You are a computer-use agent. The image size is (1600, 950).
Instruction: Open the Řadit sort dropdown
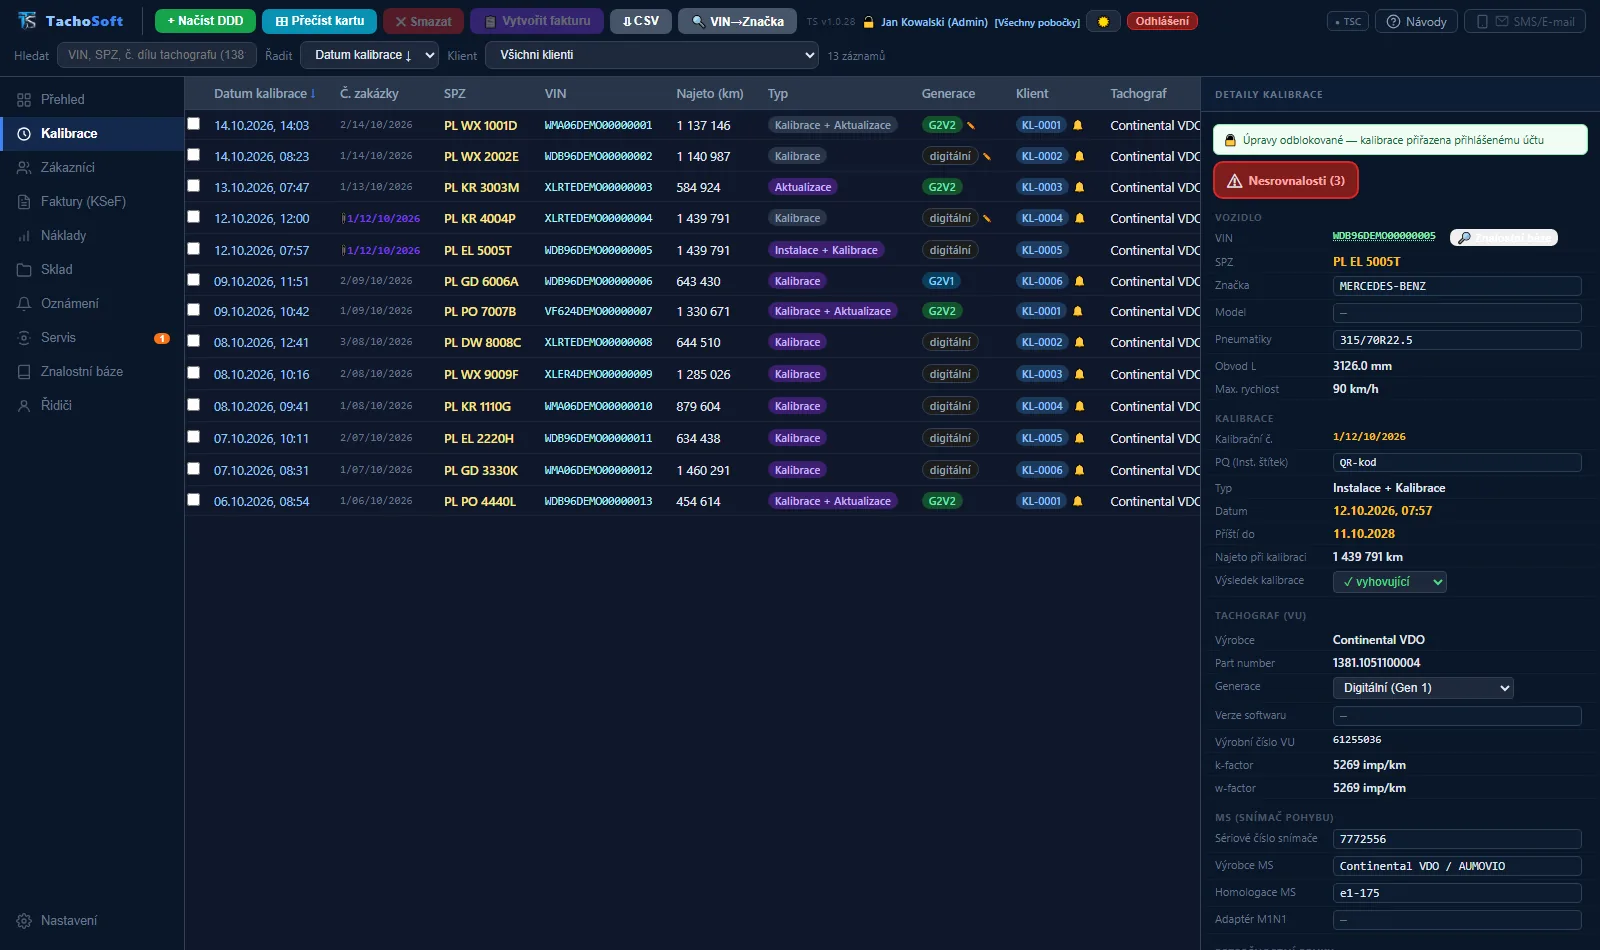pyautogui.click(x=370, y=55)
